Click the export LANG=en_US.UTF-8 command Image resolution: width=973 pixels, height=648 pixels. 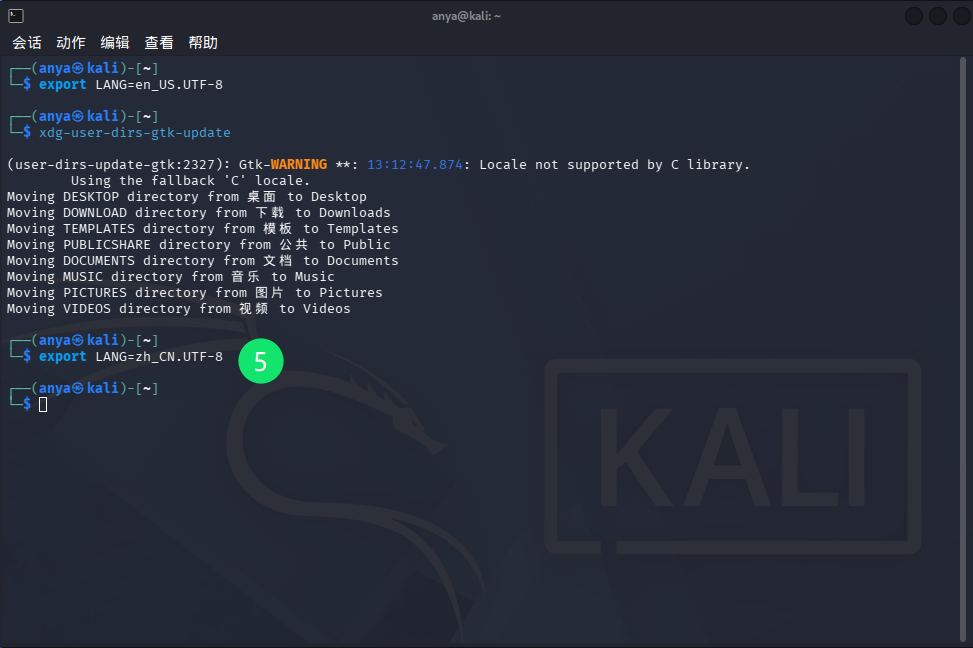tap(130, 85)
